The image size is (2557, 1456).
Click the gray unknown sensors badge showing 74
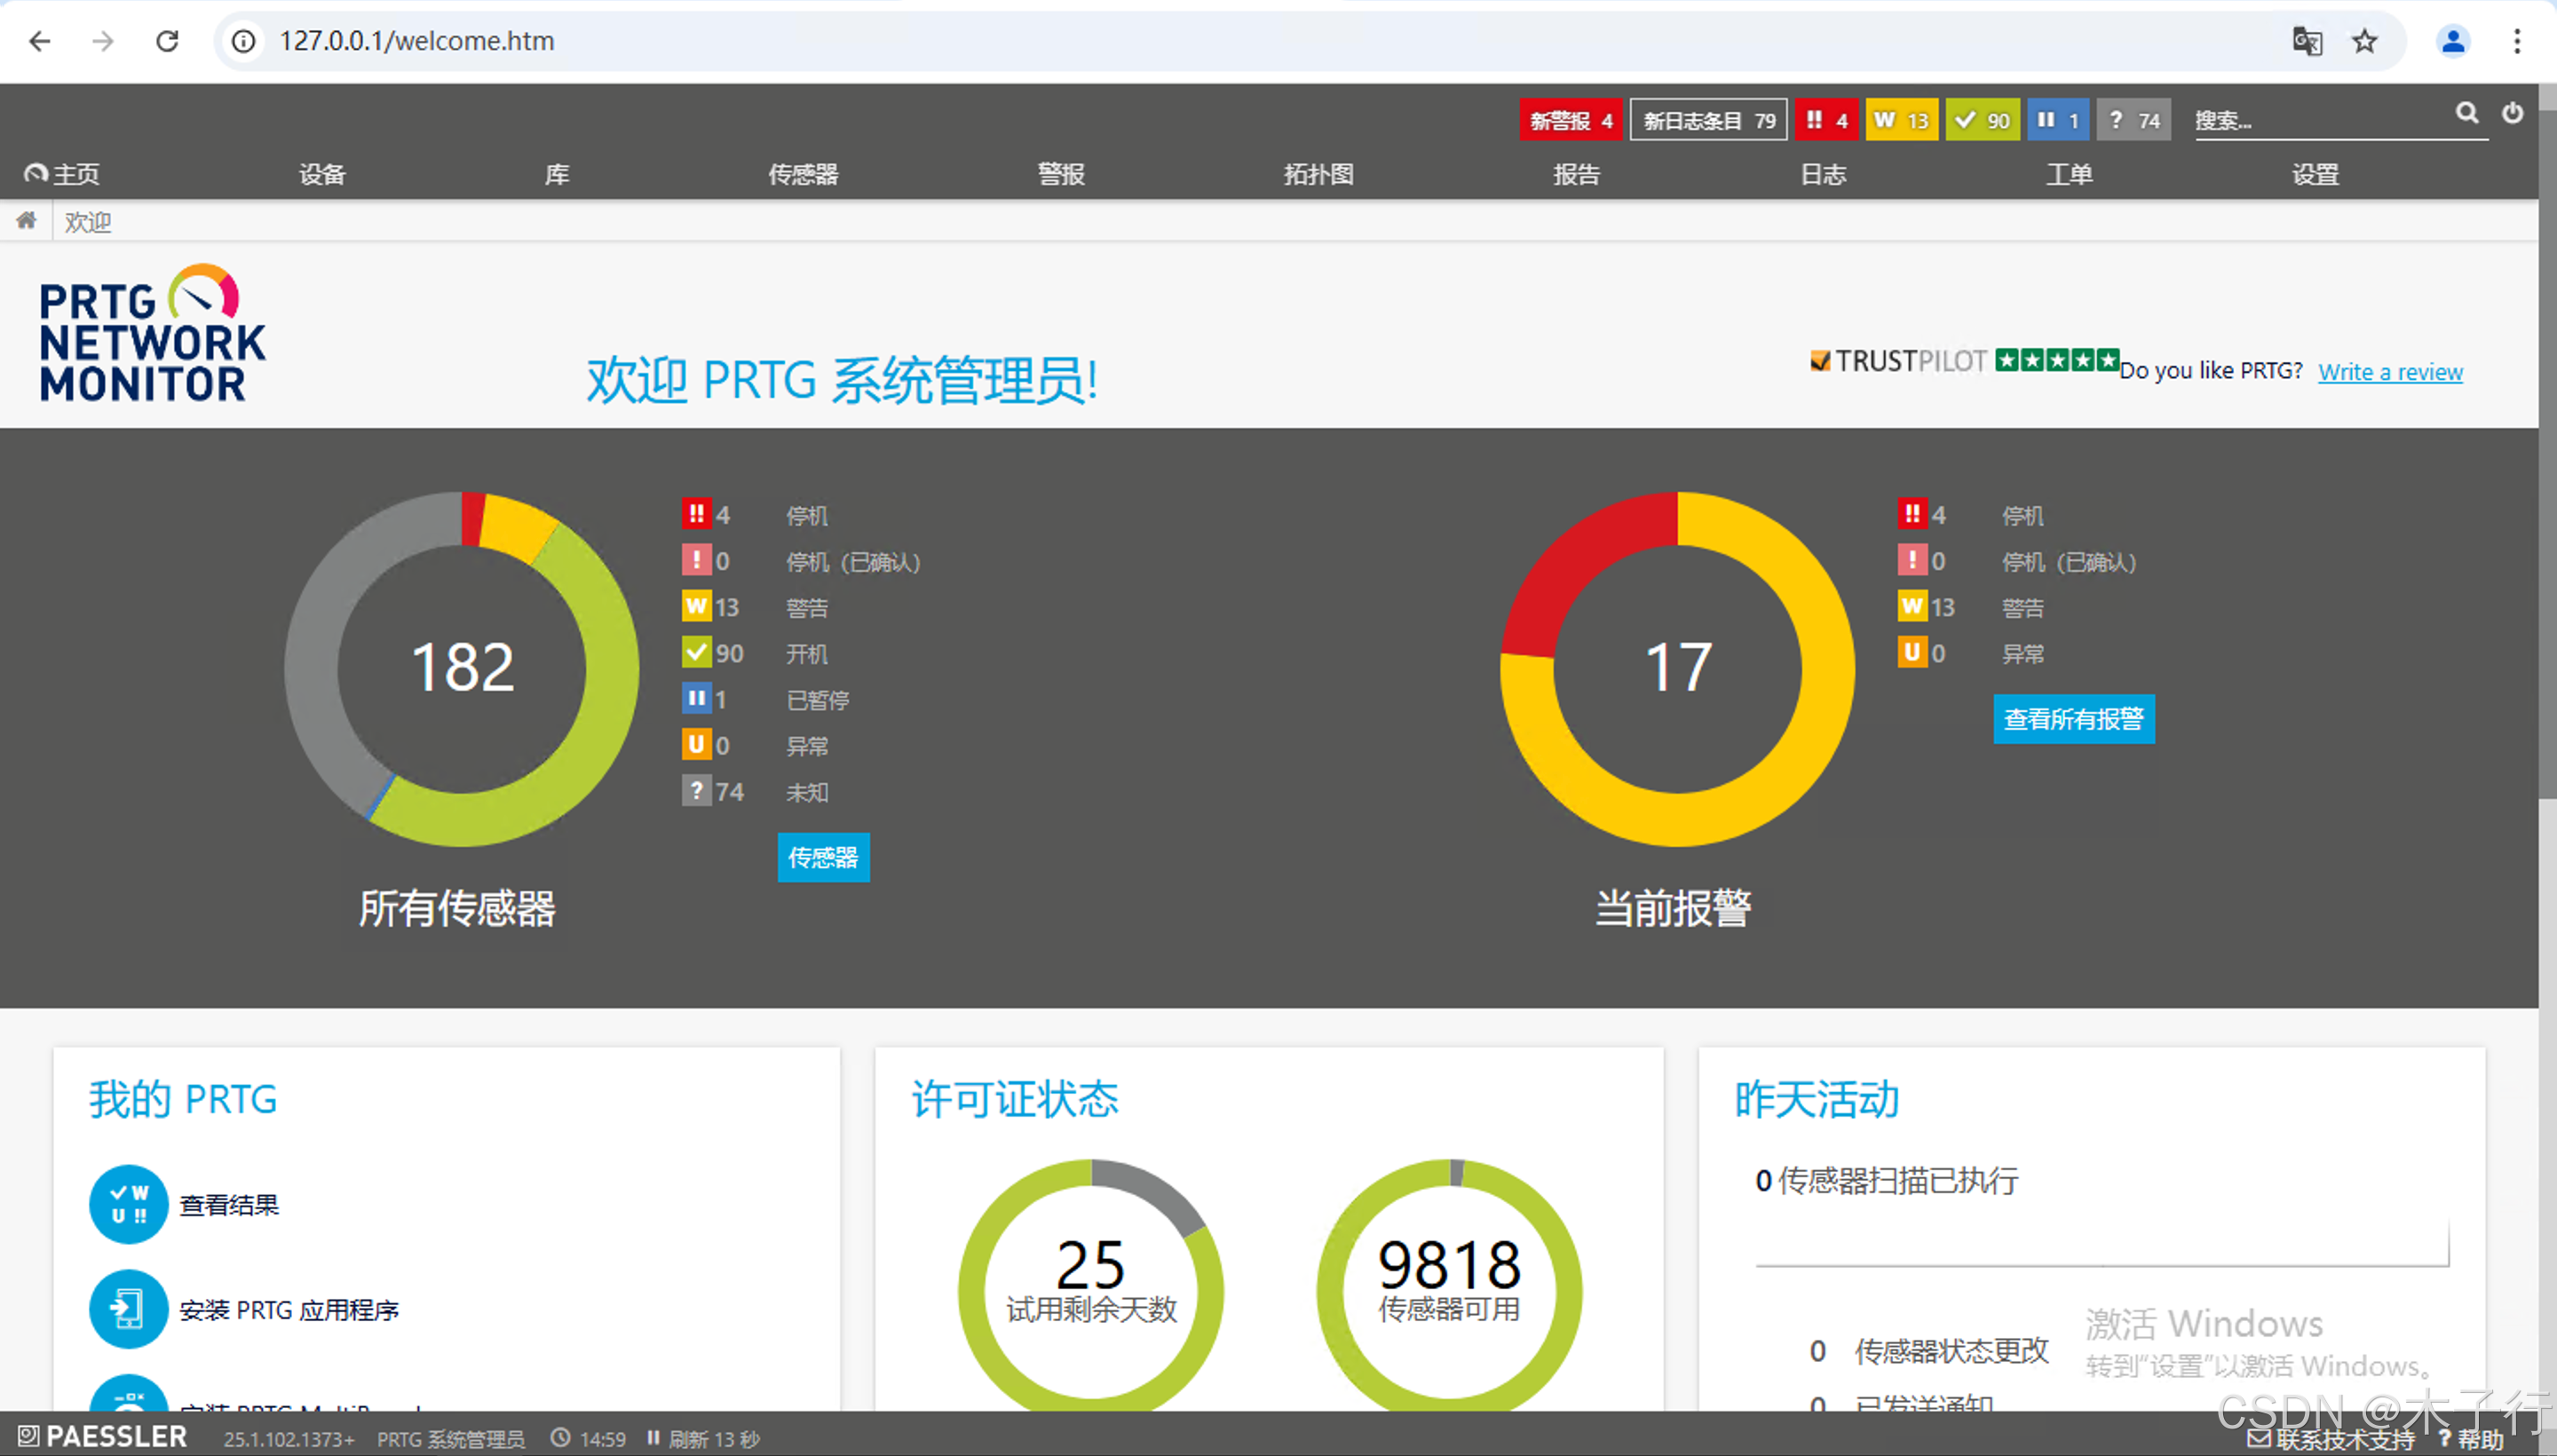tap(2133, 120)
